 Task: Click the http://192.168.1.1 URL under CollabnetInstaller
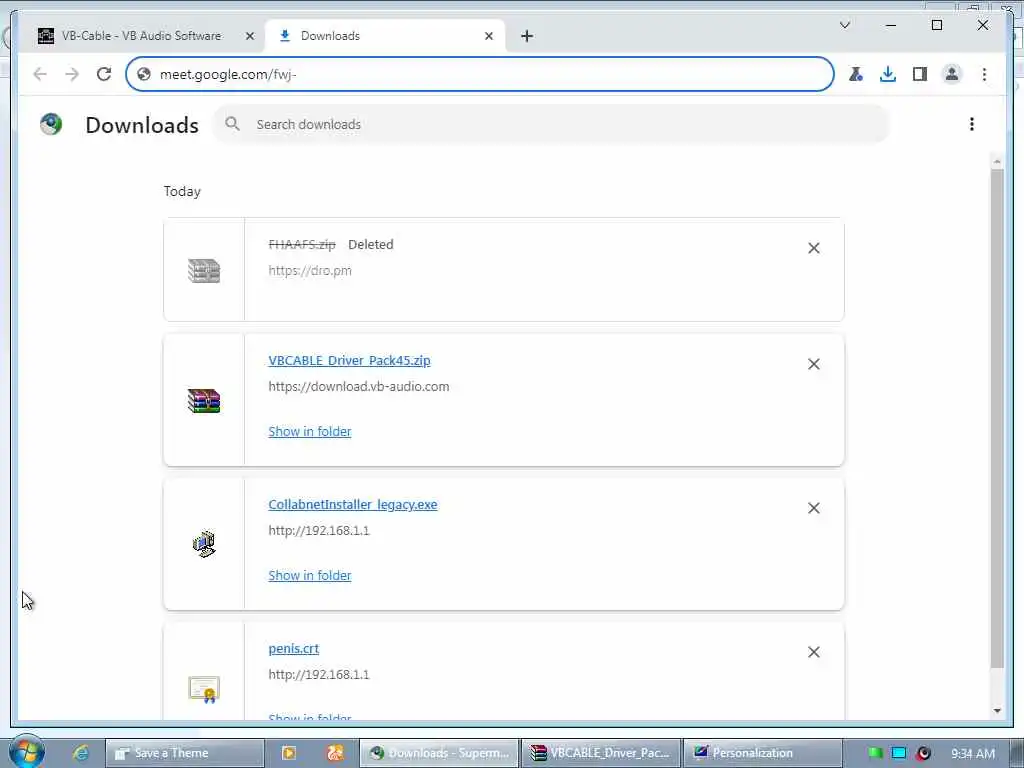[319, 530]
